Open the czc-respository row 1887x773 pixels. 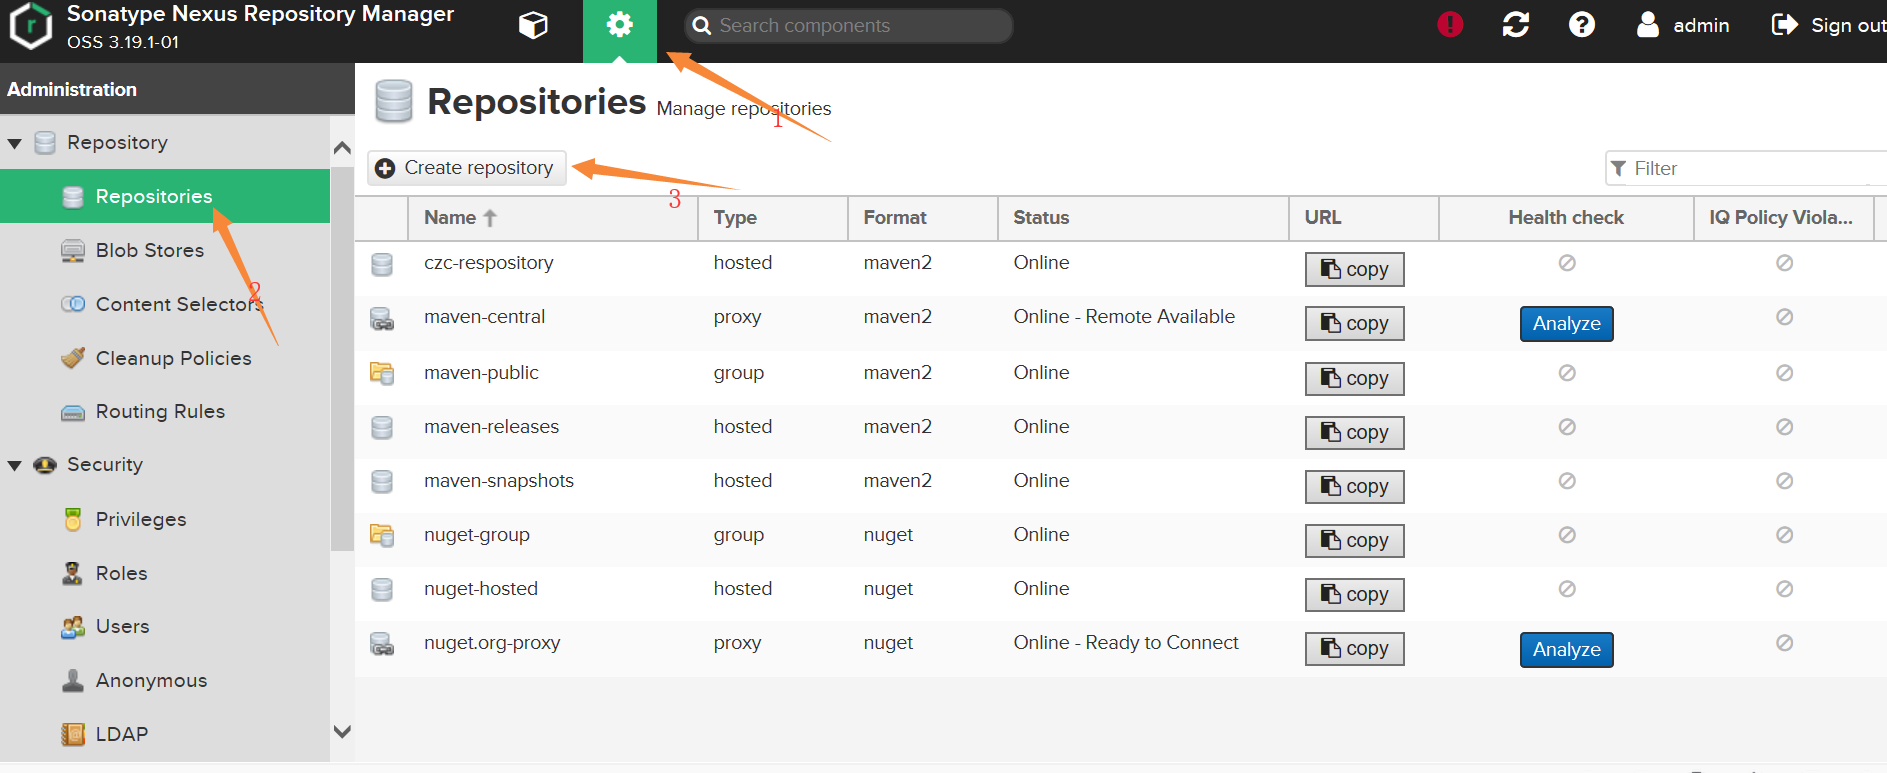[1120, 269]
